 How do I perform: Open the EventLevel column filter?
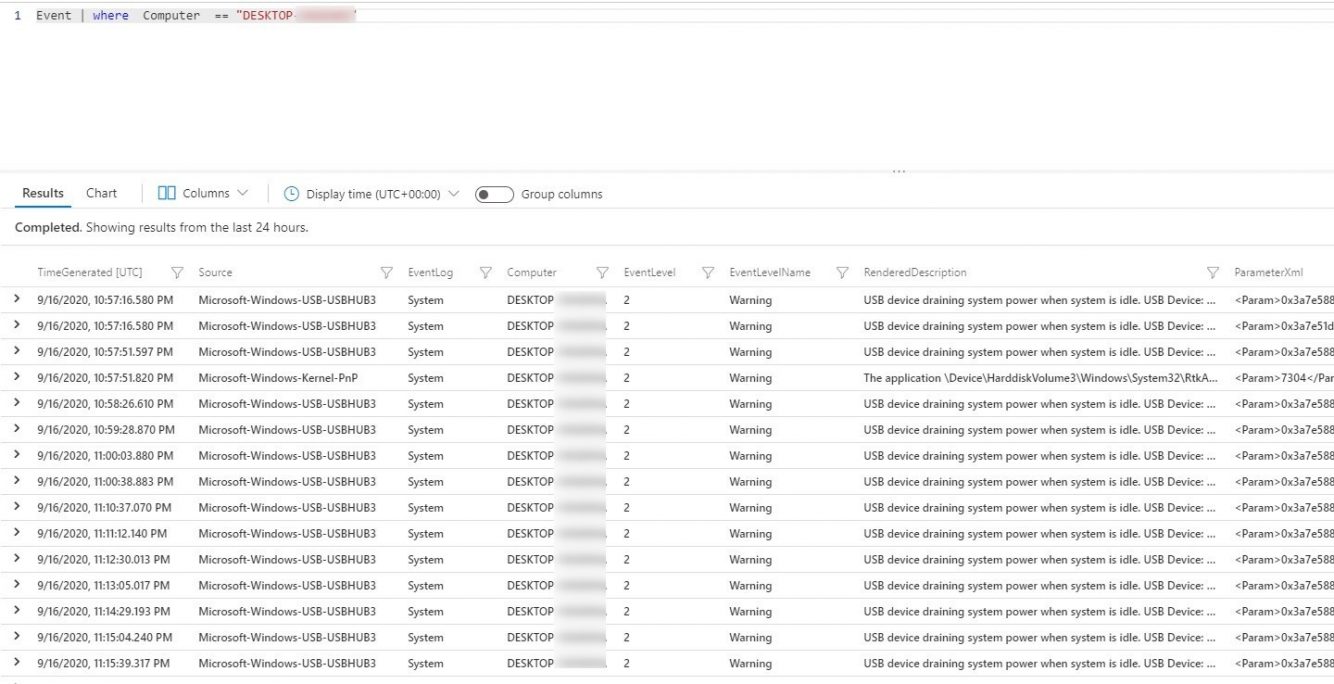(x=709, y=272)
